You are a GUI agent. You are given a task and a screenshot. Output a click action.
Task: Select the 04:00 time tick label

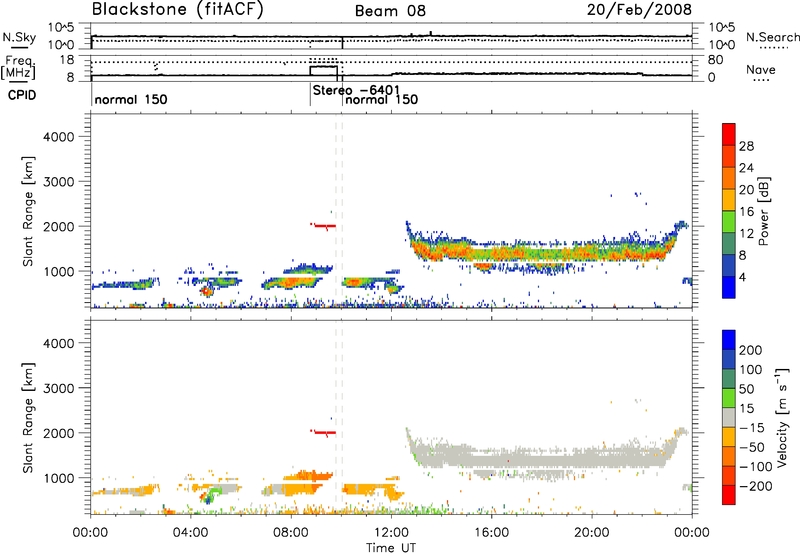pyautogui.click(x=191, y=533)
